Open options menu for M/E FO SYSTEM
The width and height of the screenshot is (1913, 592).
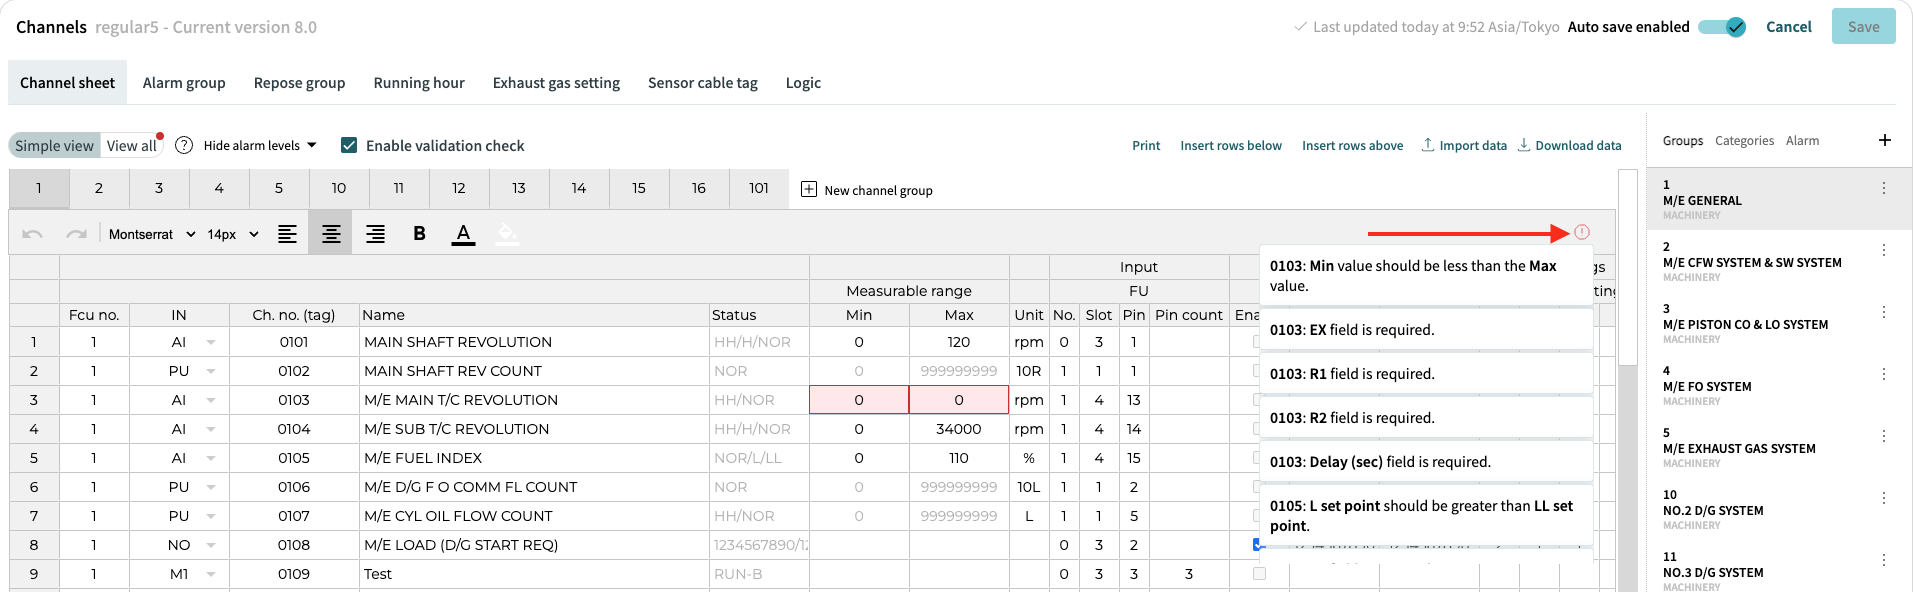1884,374
